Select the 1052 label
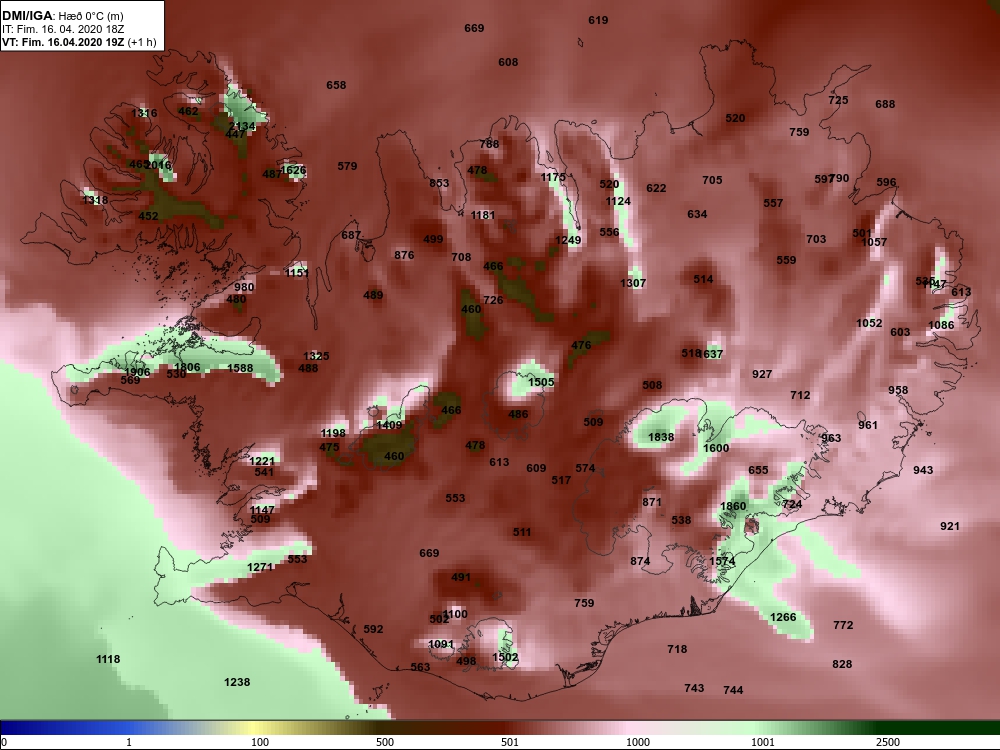1000x750 pixels. 869,323
